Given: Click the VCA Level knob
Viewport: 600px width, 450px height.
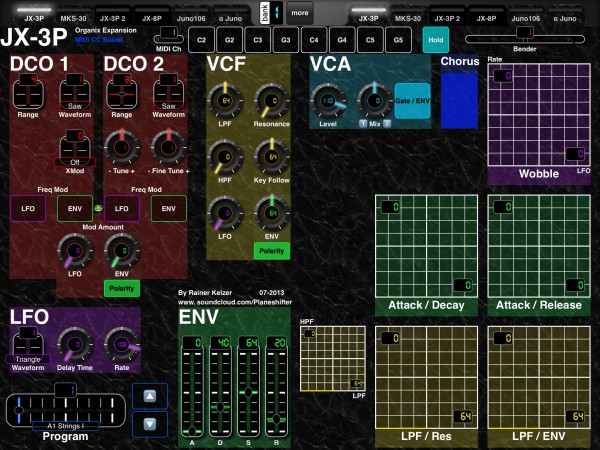Looking at the screenshot, I should click(x=328, y=101).
